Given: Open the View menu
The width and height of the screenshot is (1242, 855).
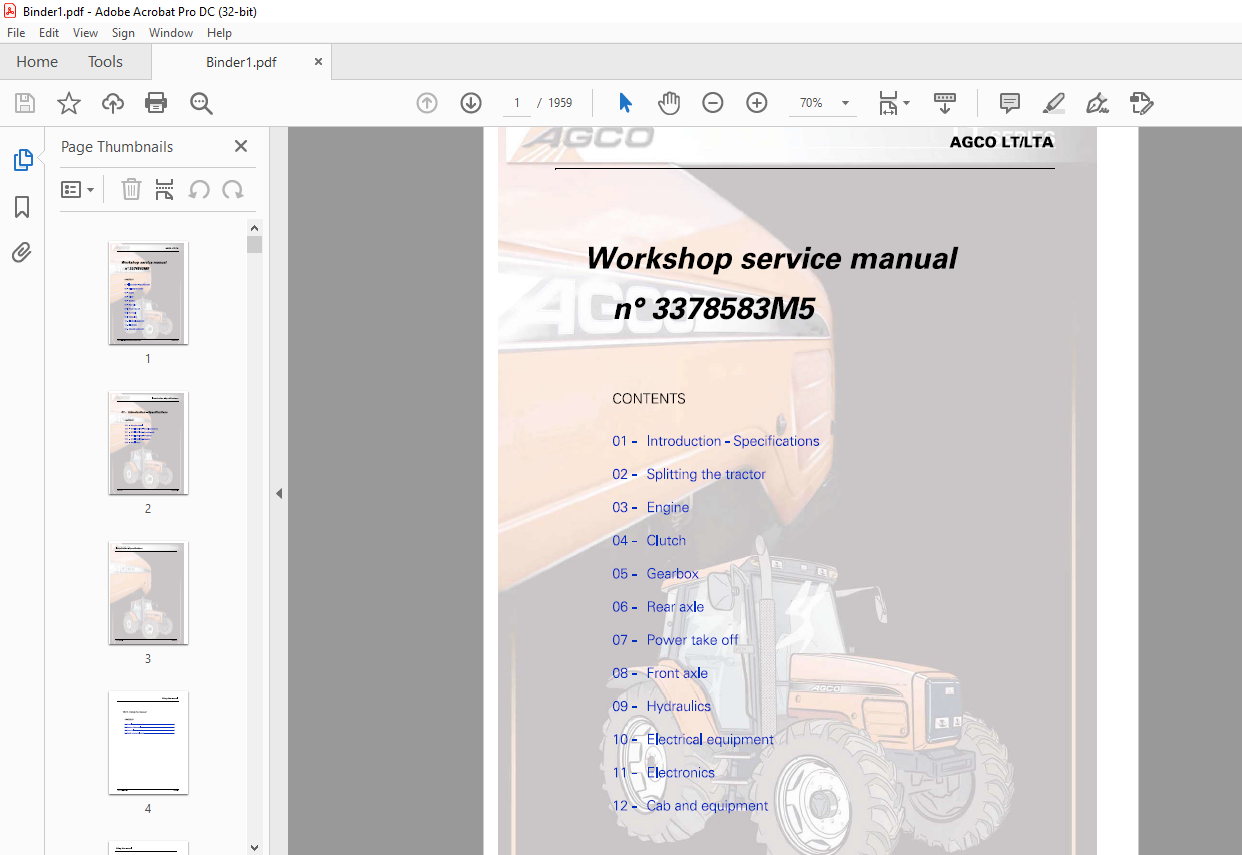Looking at the screenshot, I should (x=86, y=33).
